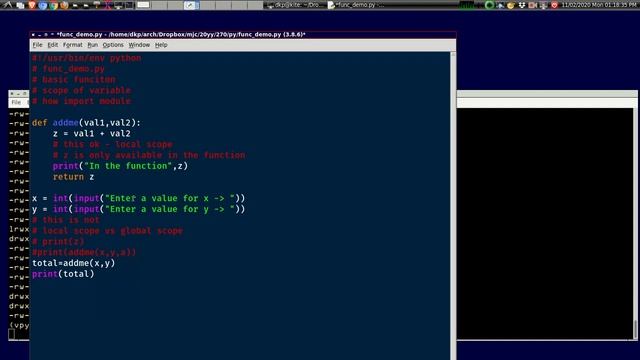
Task: Click the '# func_demo.py' comment line
Action: point(68,69)
